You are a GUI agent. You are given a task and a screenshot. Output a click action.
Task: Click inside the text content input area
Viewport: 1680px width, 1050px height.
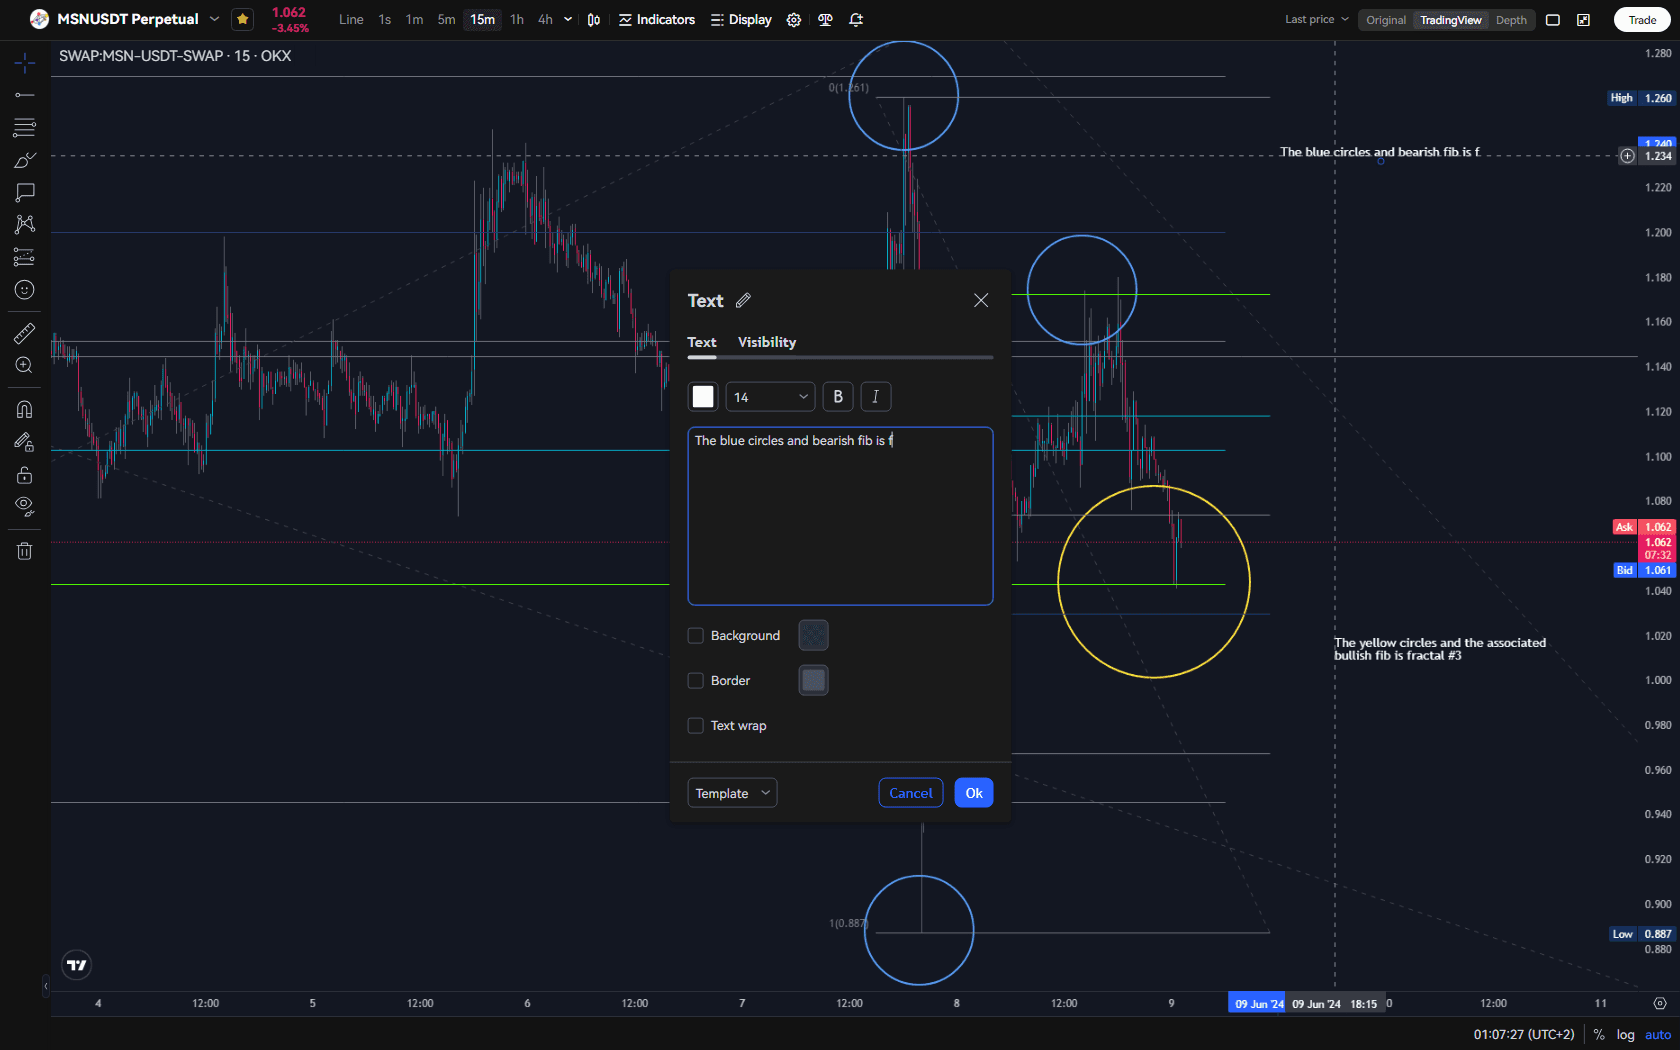click(840, 516)
